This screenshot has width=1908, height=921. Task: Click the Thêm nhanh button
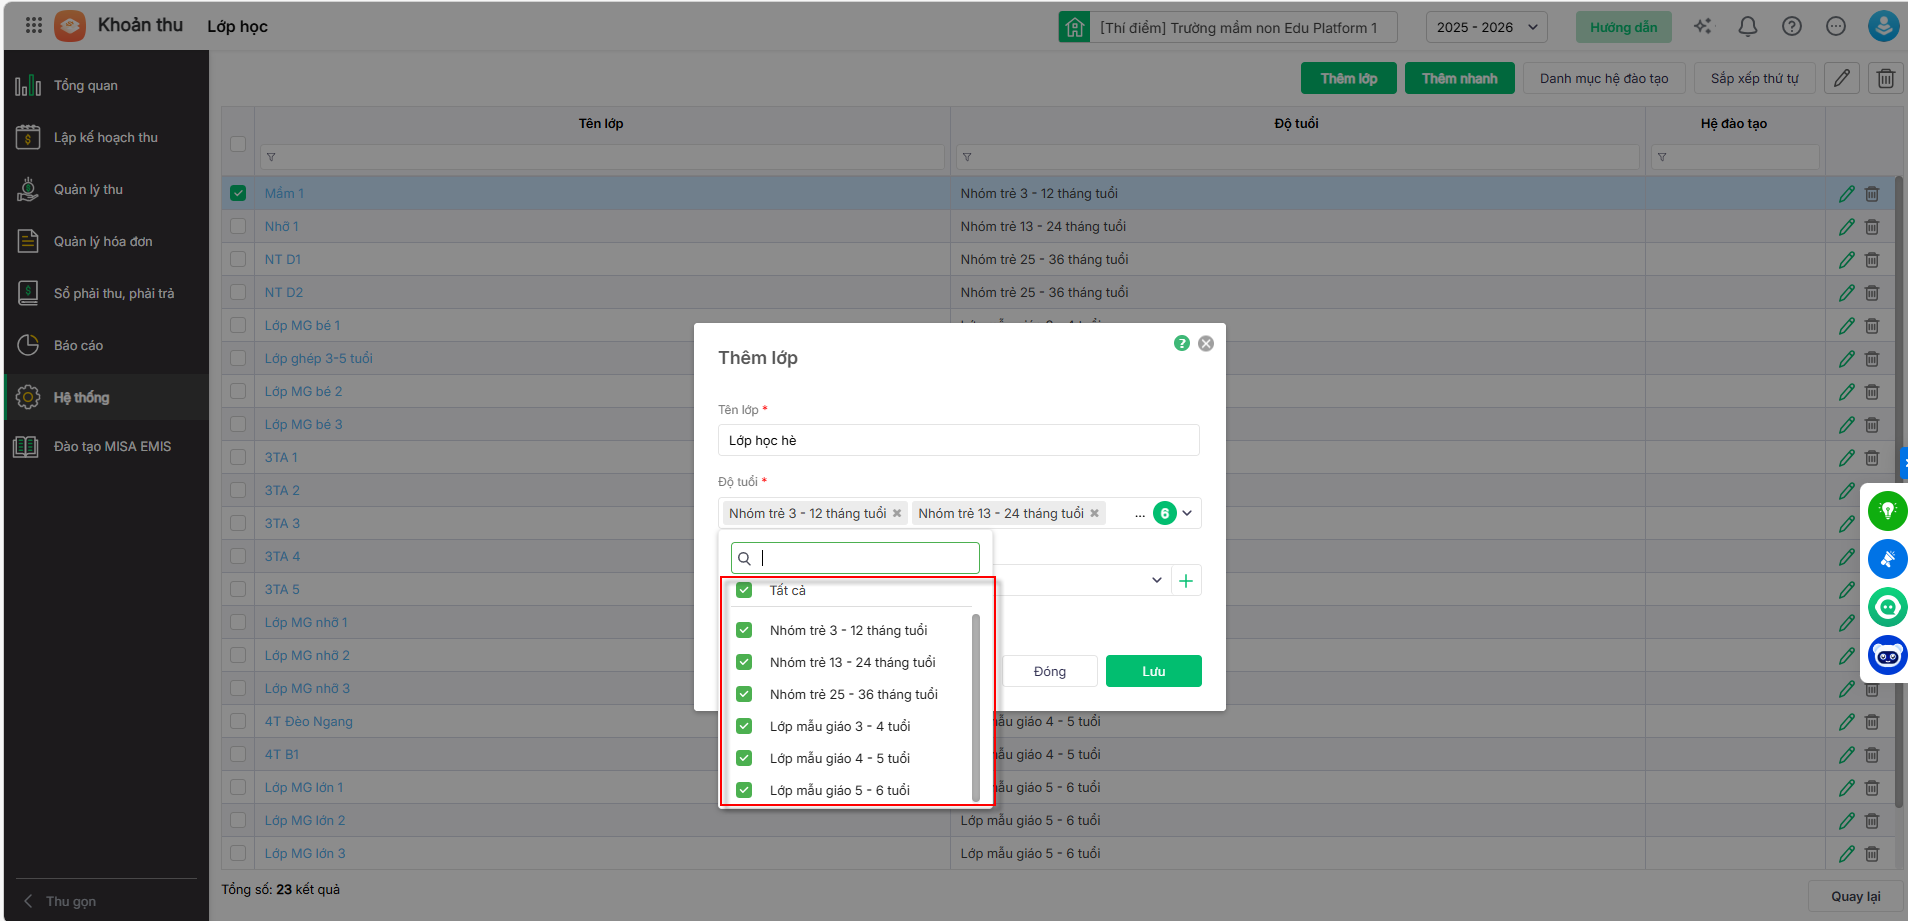(x=1460, y=78)
